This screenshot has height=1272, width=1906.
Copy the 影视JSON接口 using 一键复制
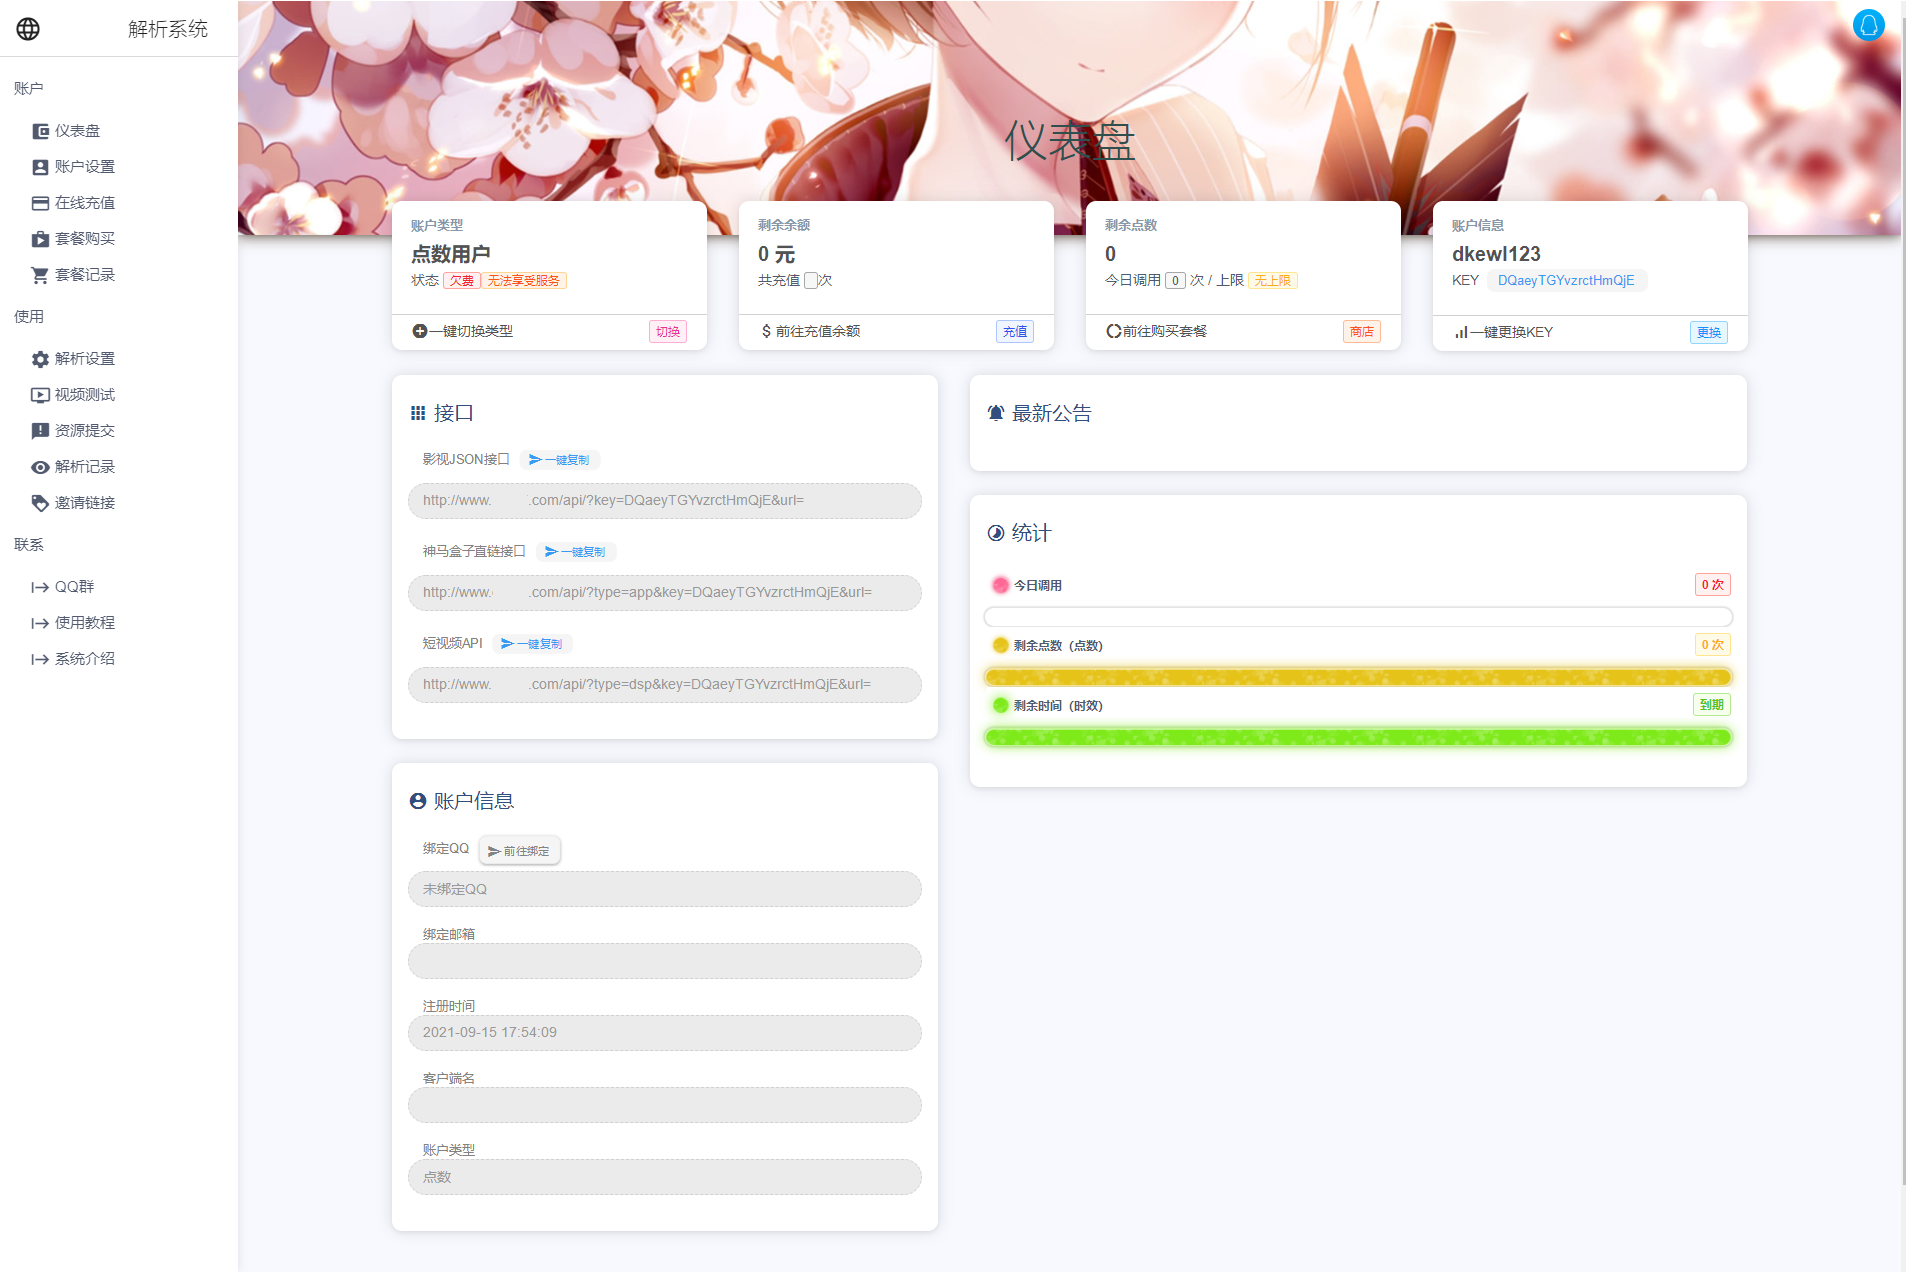click(560, 459)
